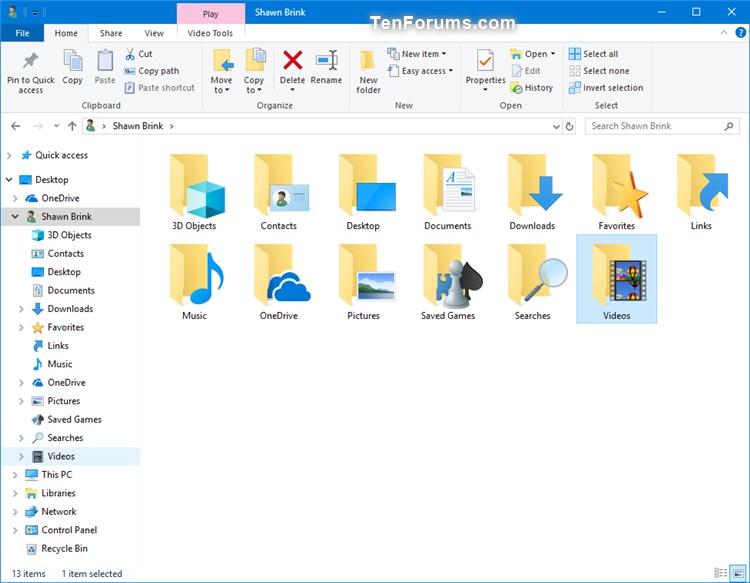This screenshot has width=750, height=583.
Task: Switch to large icons view in status bar
Action: coord(737,573)
